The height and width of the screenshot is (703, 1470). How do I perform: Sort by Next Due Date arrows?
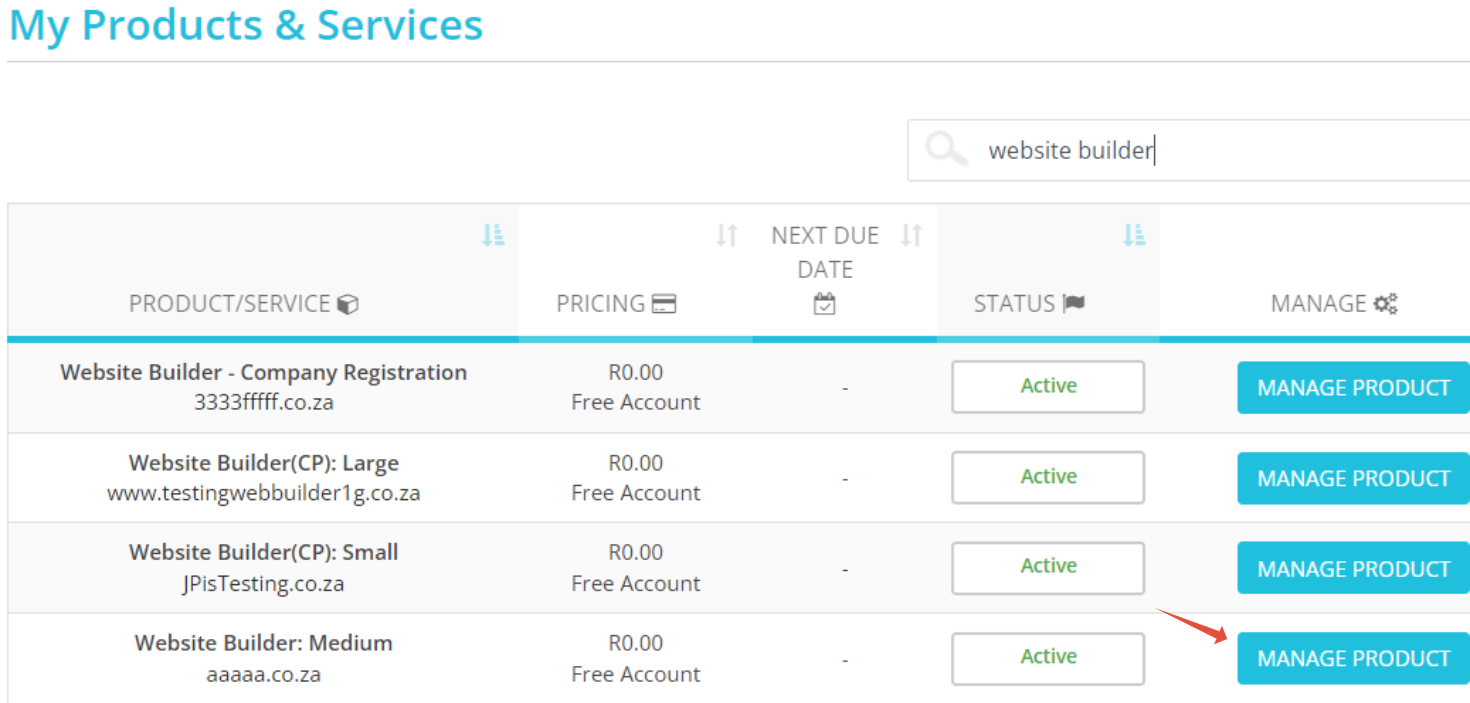tap(910, 235)
